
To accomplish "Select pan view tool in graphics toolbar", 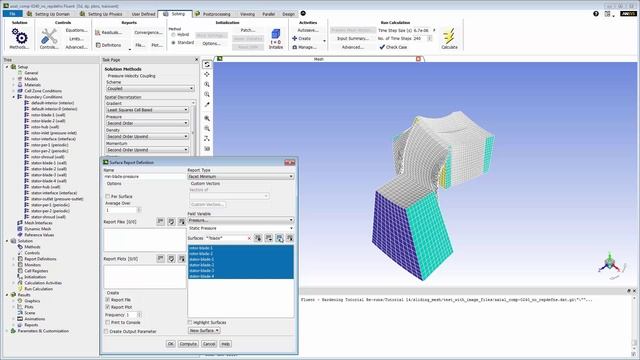I will point(207,74).
